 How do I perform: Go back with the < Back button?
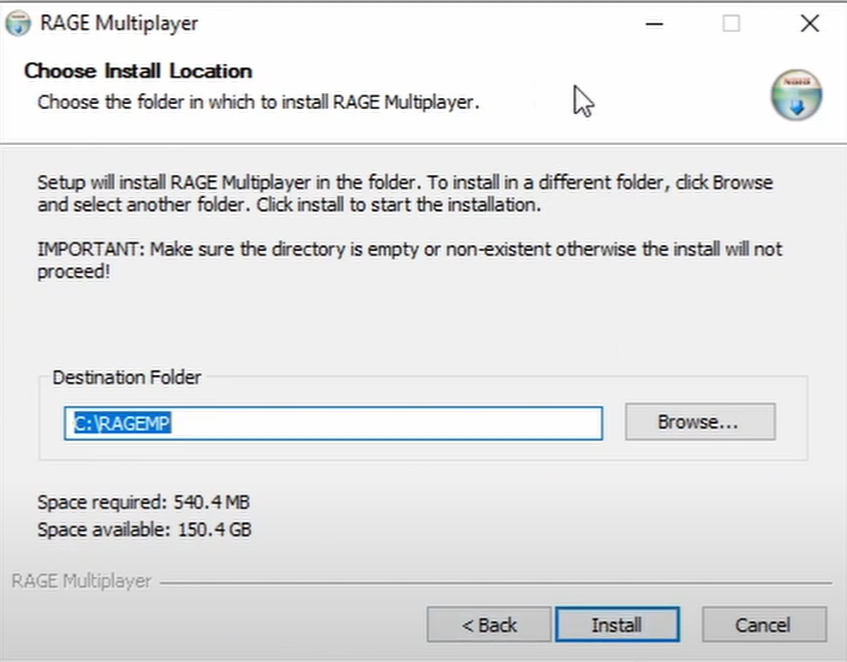[489, 625]
